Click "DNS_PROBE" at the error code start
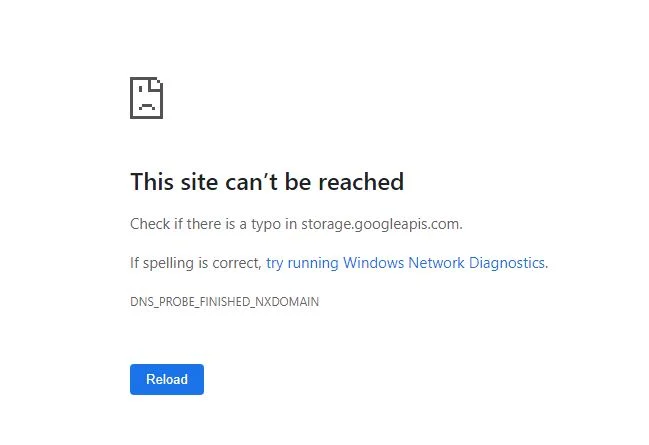 [x=159, y=301]
